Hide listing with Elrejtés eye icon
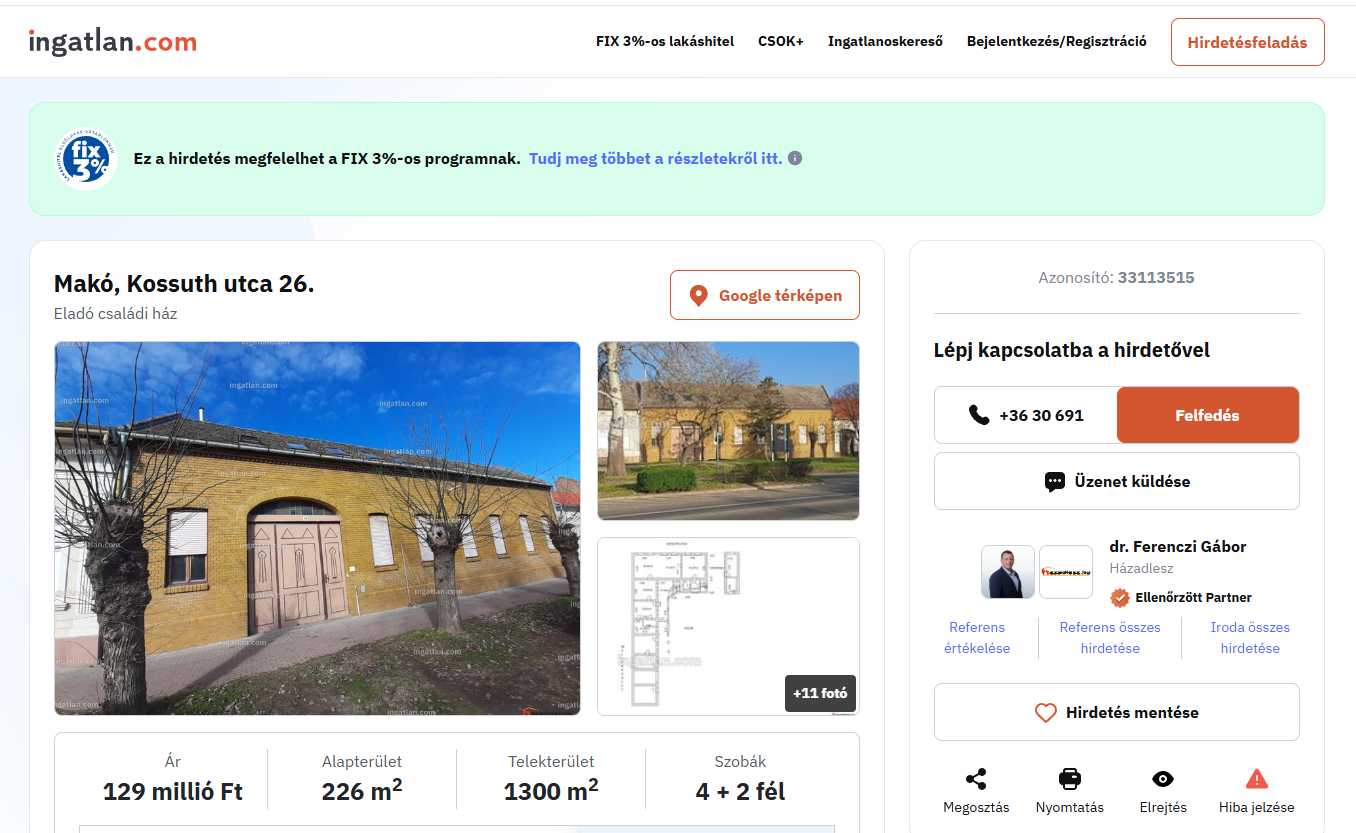1356x833 pixels. pos(1162,779)
